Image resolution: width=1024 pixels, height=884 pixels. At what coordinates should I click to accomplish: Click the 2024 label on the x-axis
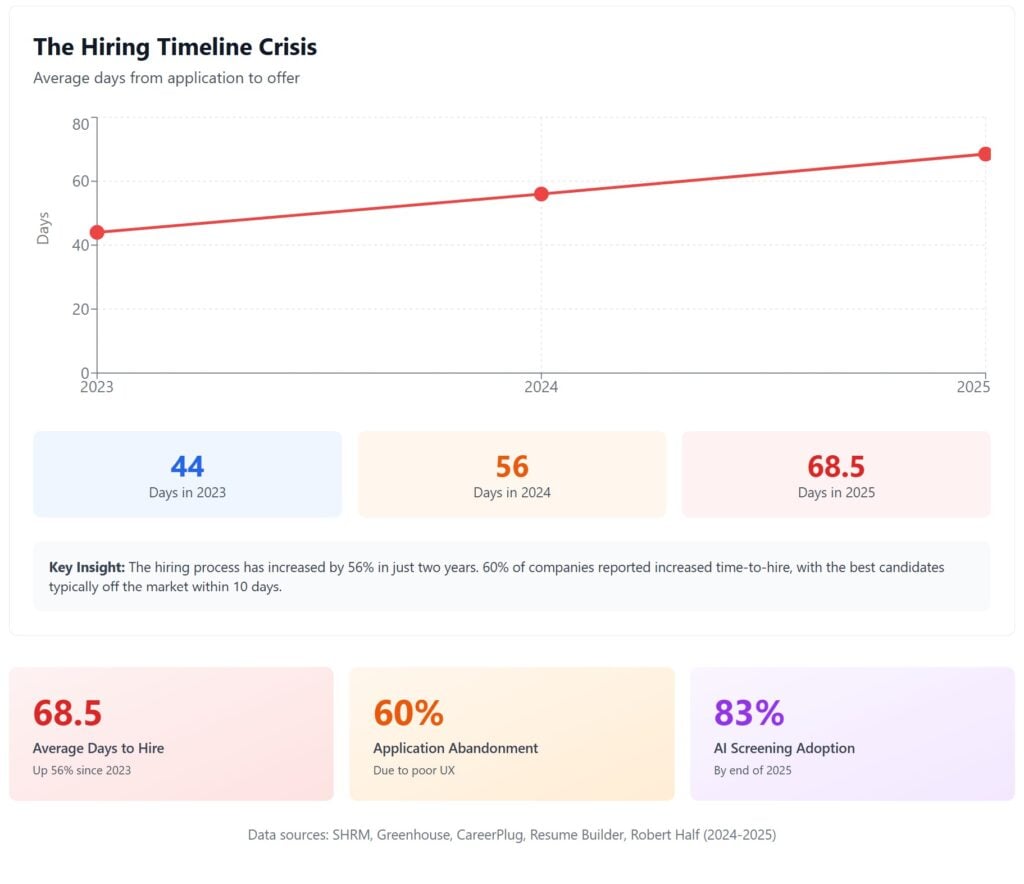[x=541, y=387]
